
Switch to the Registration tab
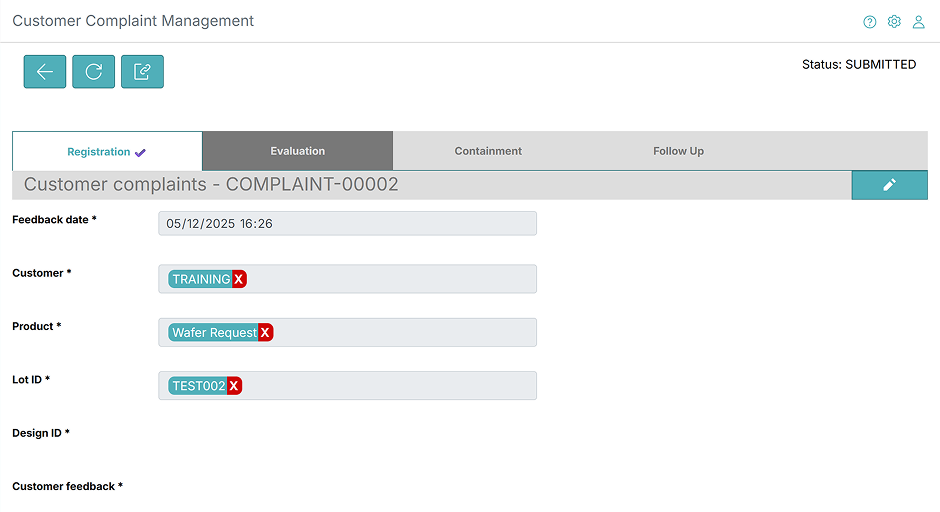point(107,152)
